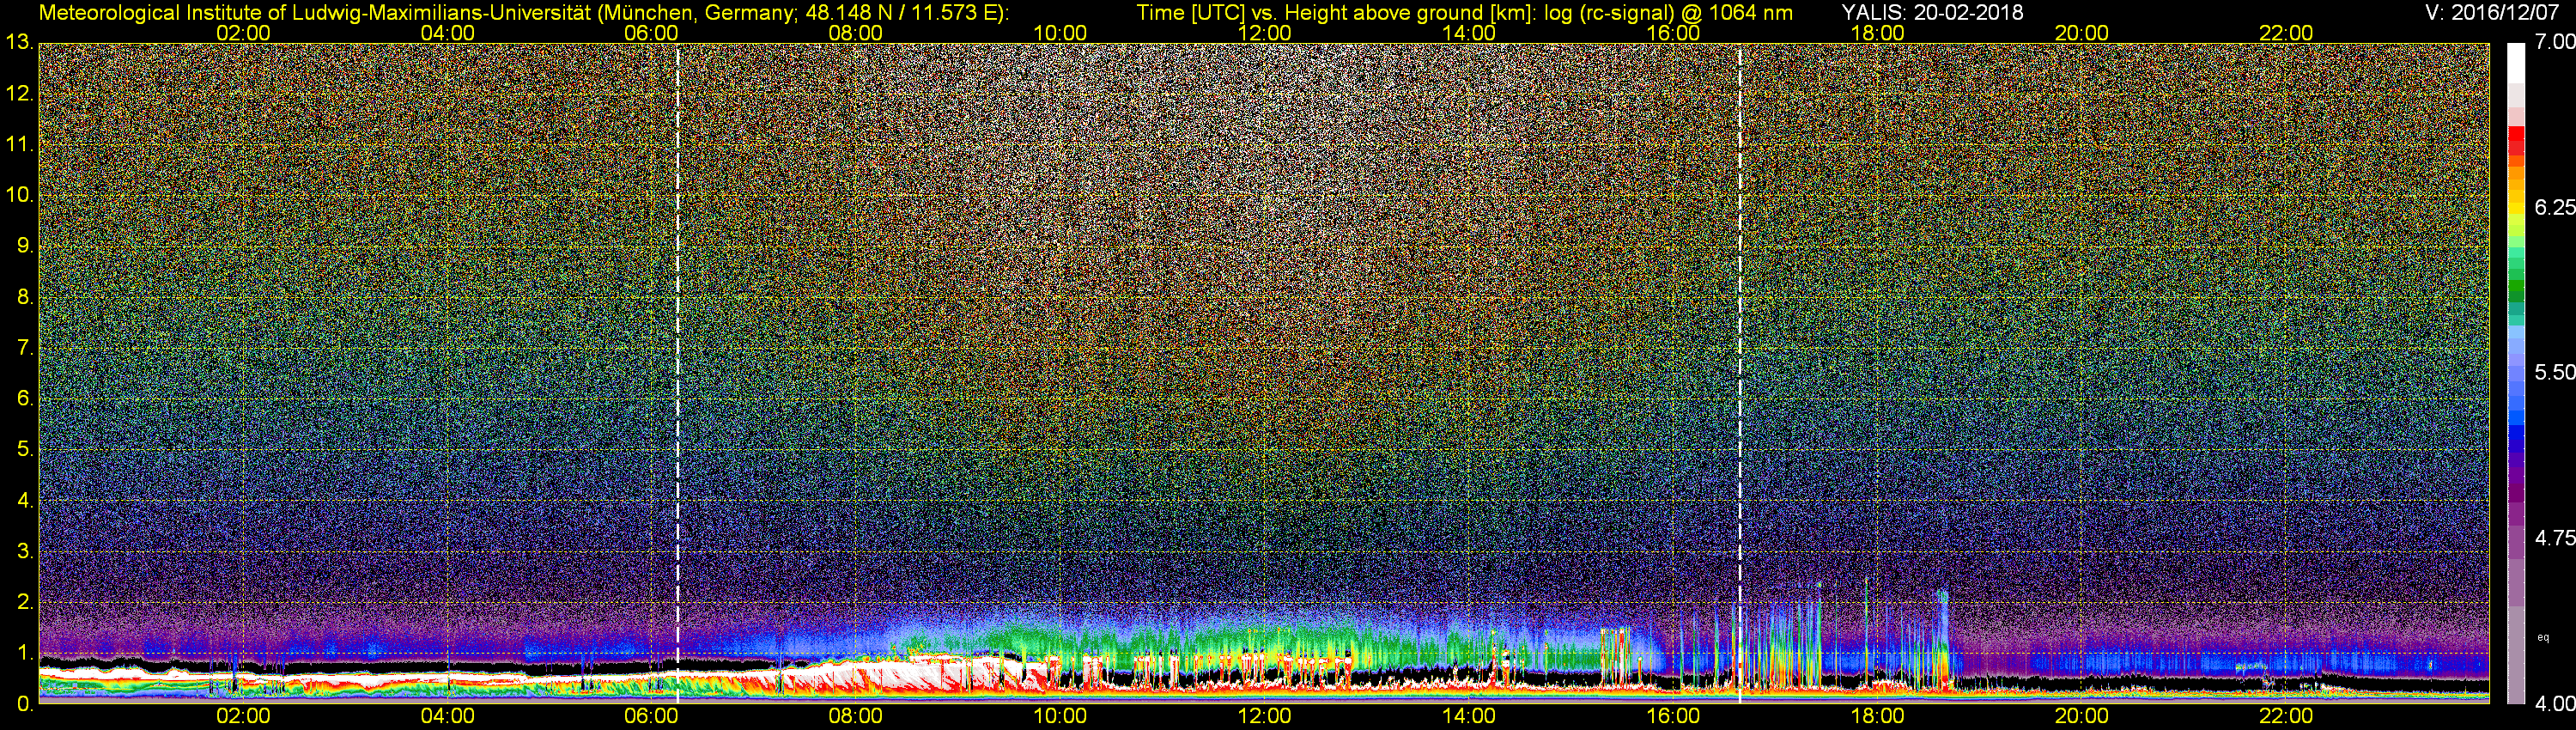Click '08:00' on the lower time axis
Screen dimensions: 2576x730
pyautogui.click(x=856, y=716)
